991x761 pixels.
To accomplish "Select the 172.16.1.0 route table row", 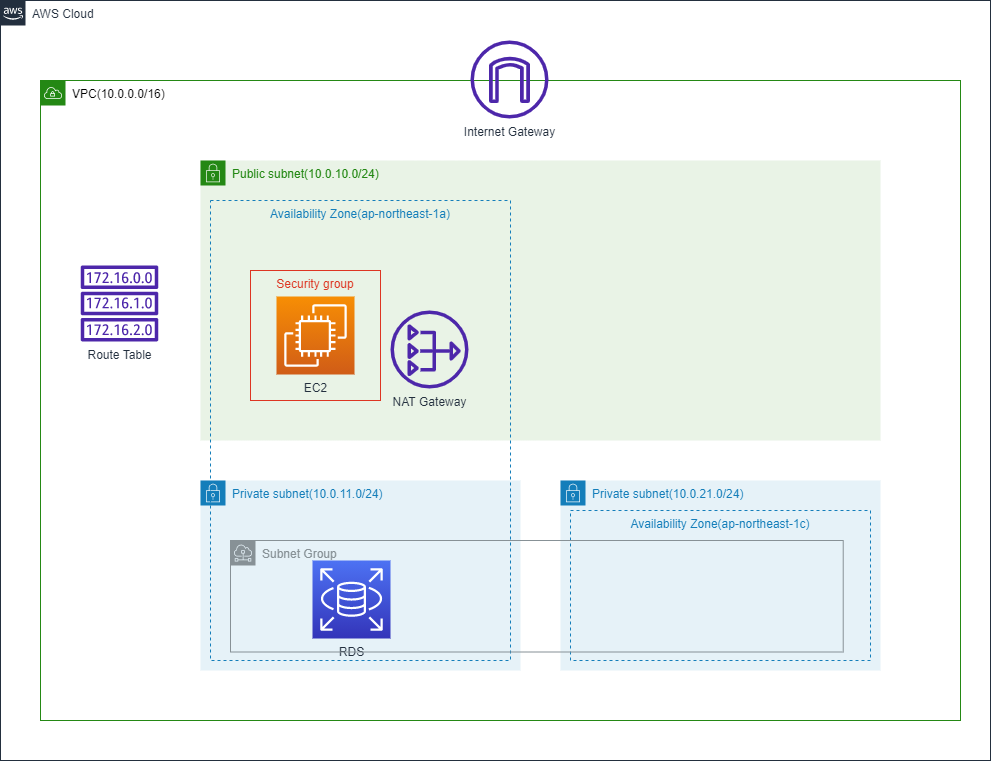I will click(x=119, y=303).
